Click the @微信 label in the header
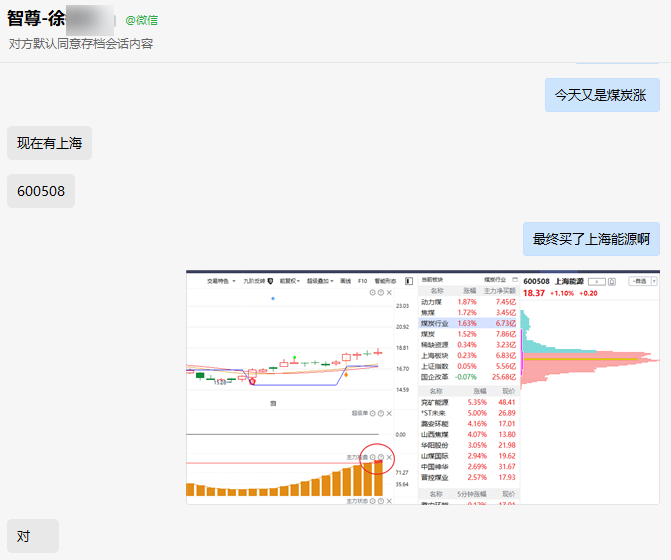Screen dimensions: 671x560 coord(142,20)
